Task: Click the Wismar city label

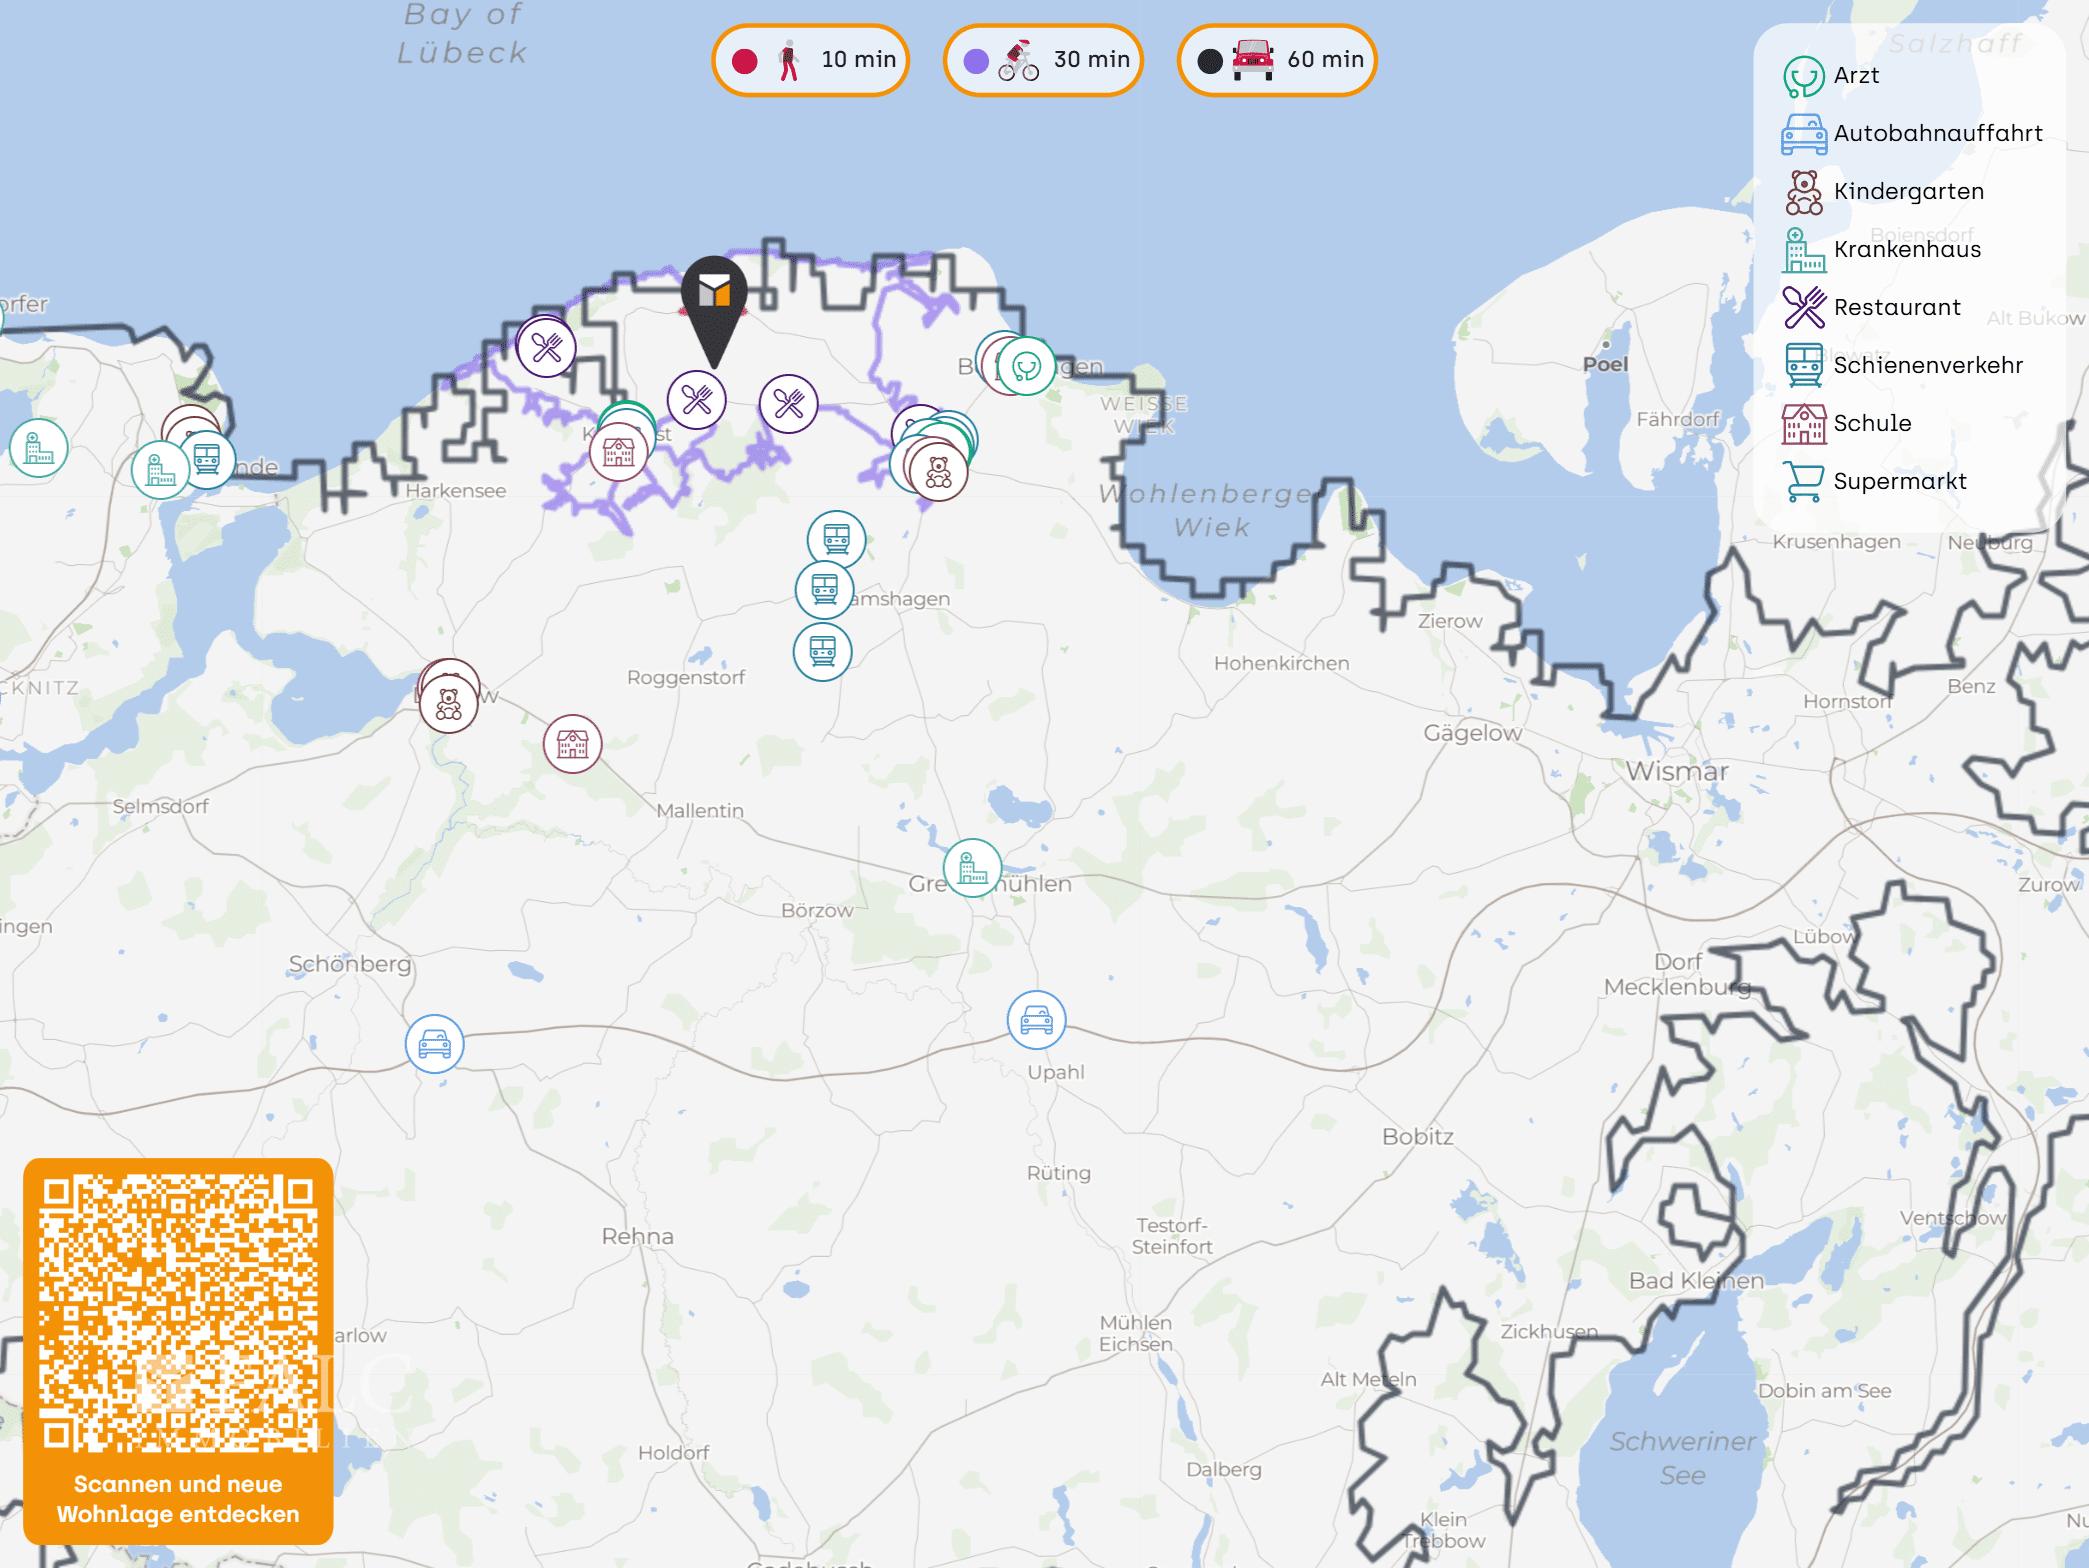Action: 1677,771
